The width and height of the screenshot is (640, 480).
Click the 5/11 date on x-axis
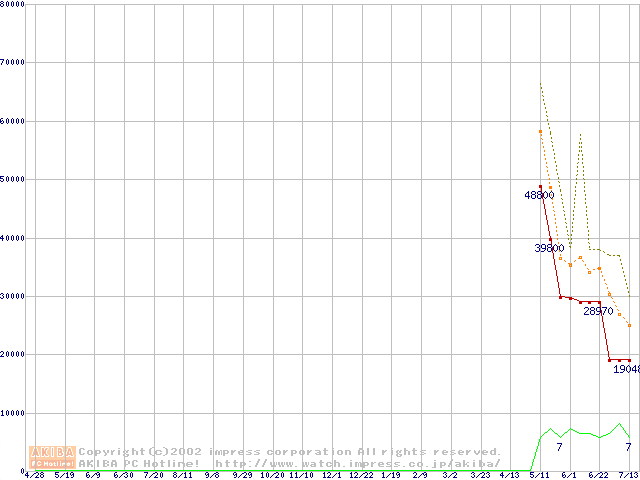point(539,476)
